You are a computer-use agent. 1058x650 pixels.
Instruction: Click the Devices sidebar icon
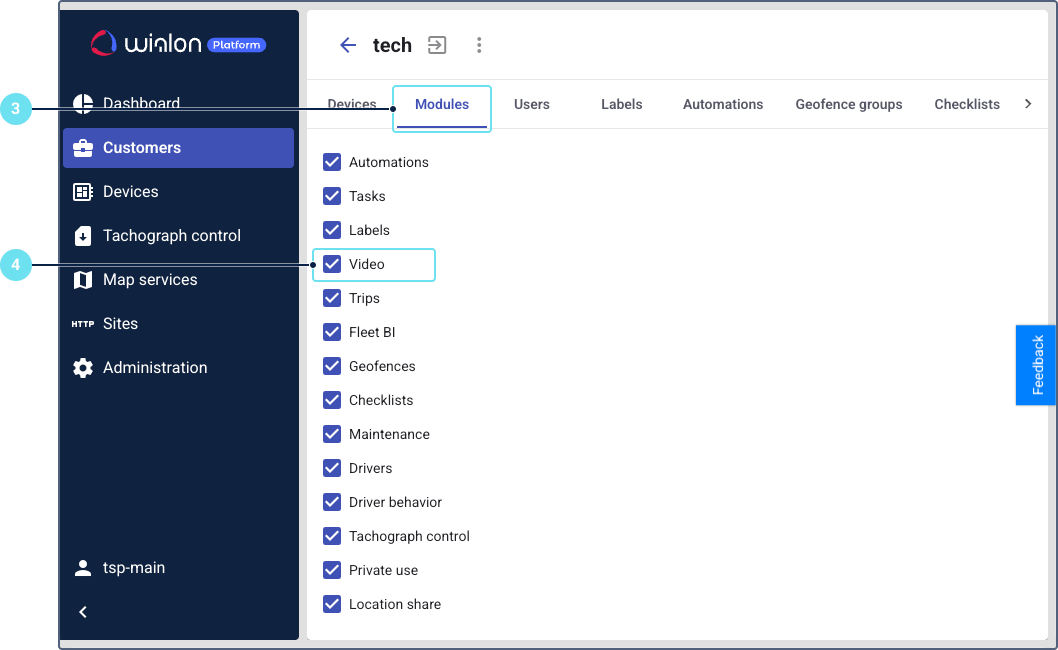pos(83,192)
